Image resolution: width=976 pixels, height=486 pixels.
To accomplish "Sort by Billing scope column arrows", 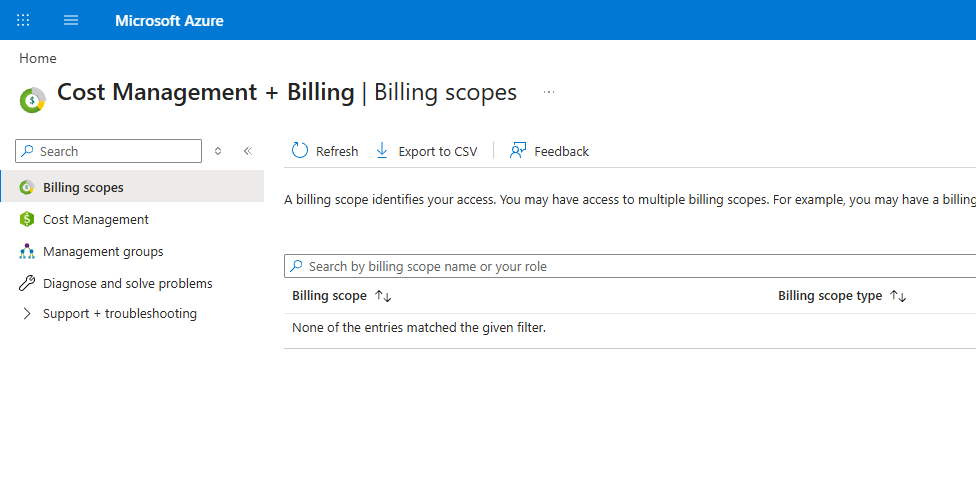I will (x=383, y=296).
